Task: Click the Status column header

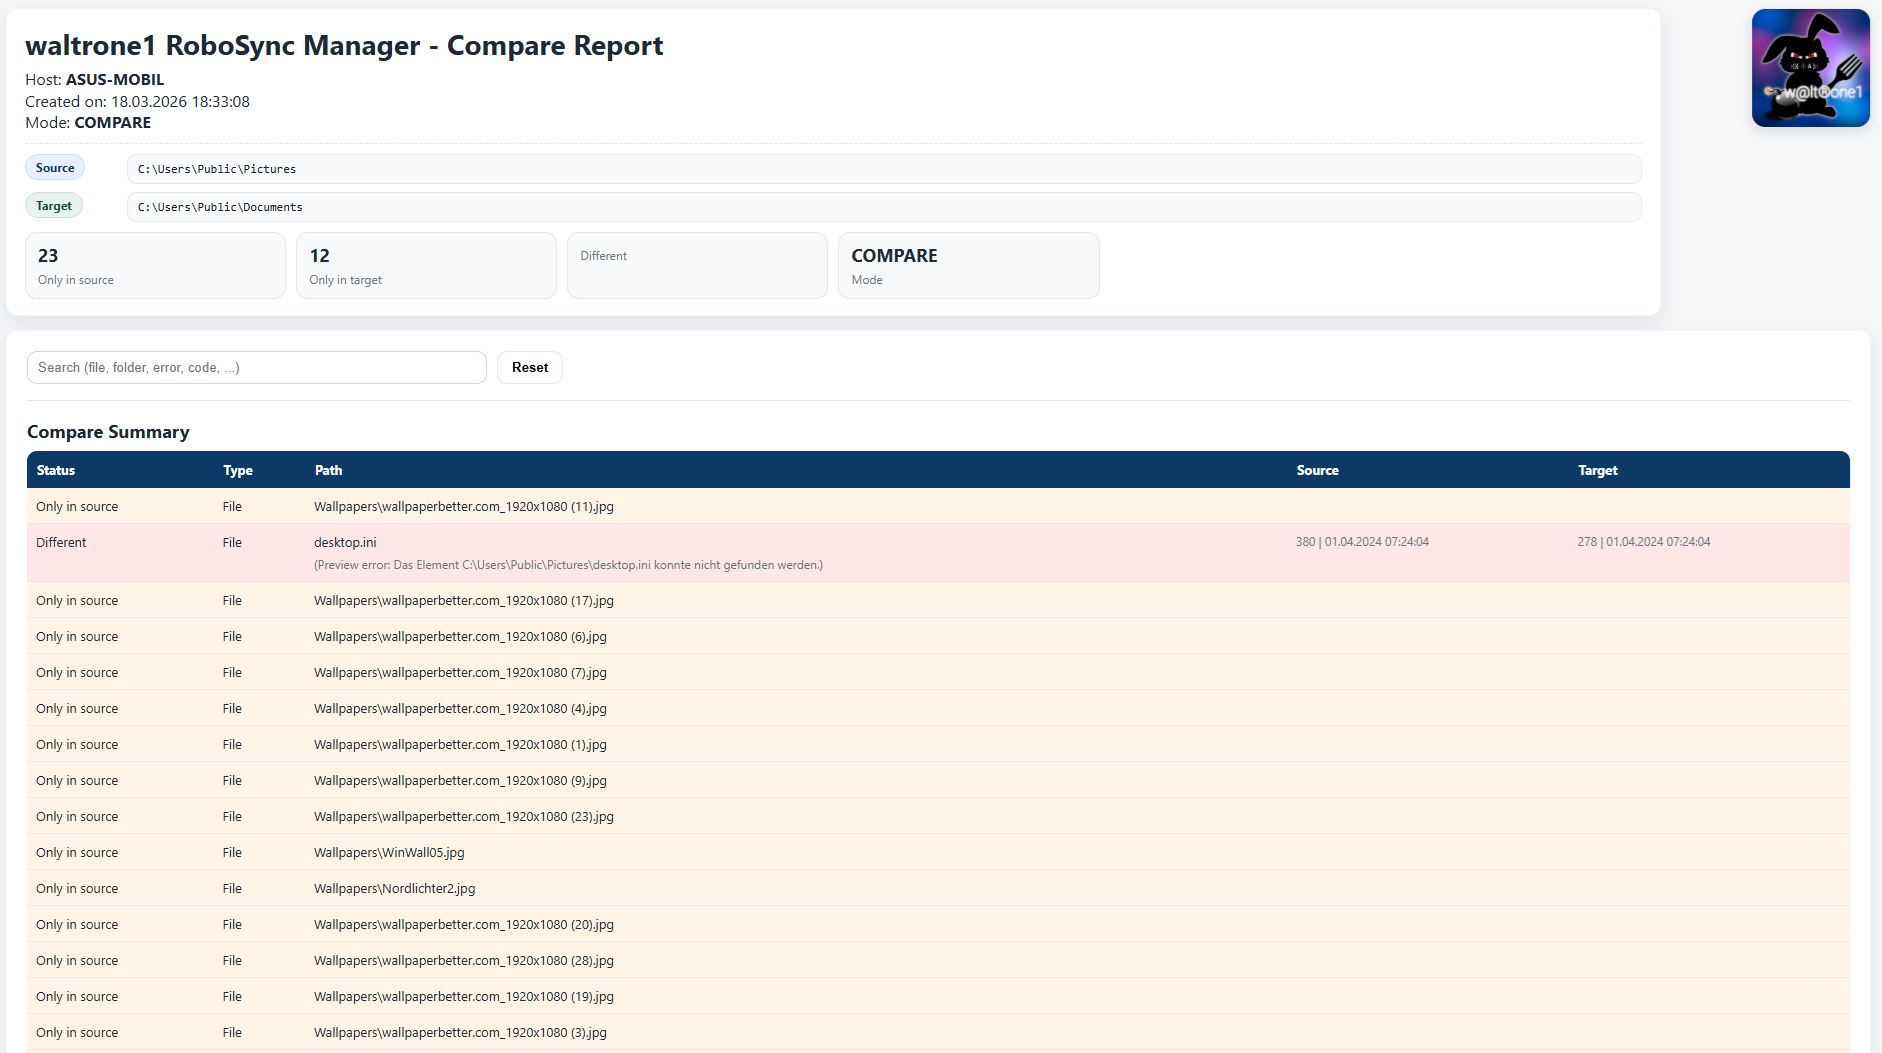Action: tap(56, 470)
